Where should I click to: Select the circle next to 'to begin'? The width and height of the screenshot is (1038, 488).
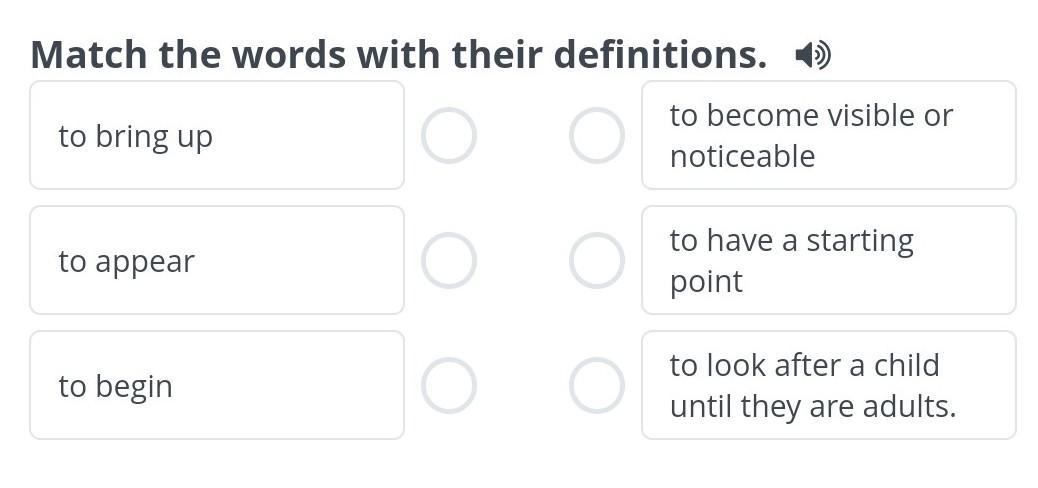coord(448,386)
